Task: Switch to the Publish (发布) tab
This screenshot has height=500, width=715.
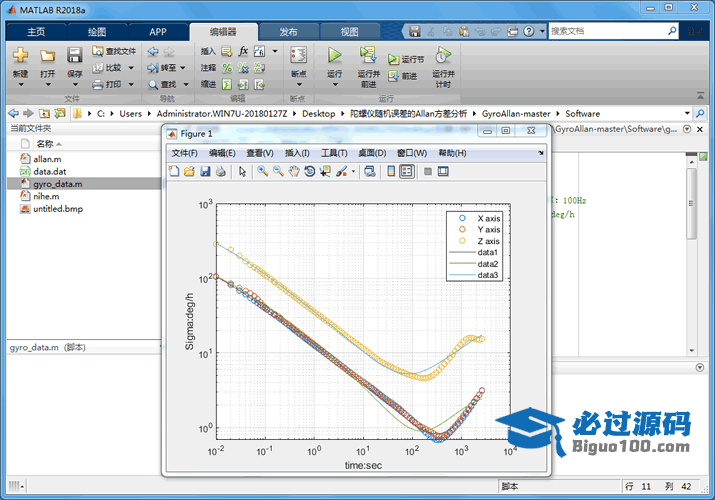Action: [x=288, y=31]
